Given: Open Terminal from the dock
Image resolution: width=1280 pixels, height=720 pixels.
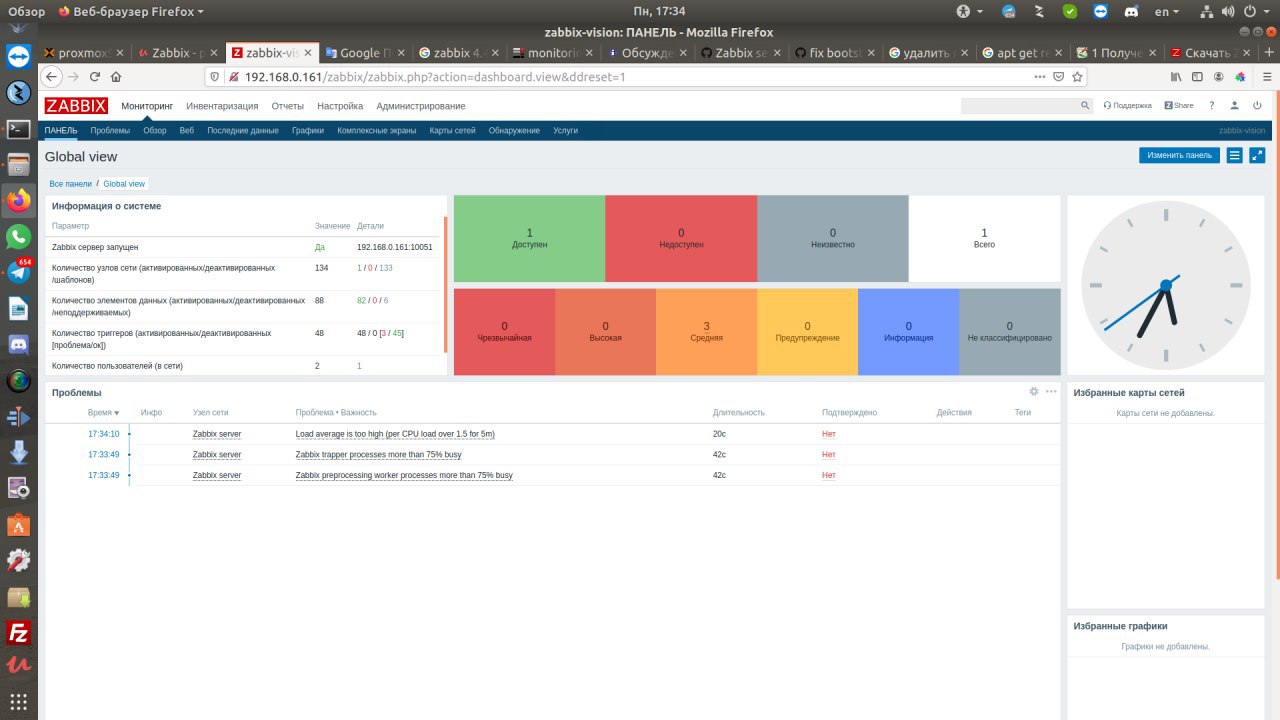Looking at the screenshot, I should point(18,128).
